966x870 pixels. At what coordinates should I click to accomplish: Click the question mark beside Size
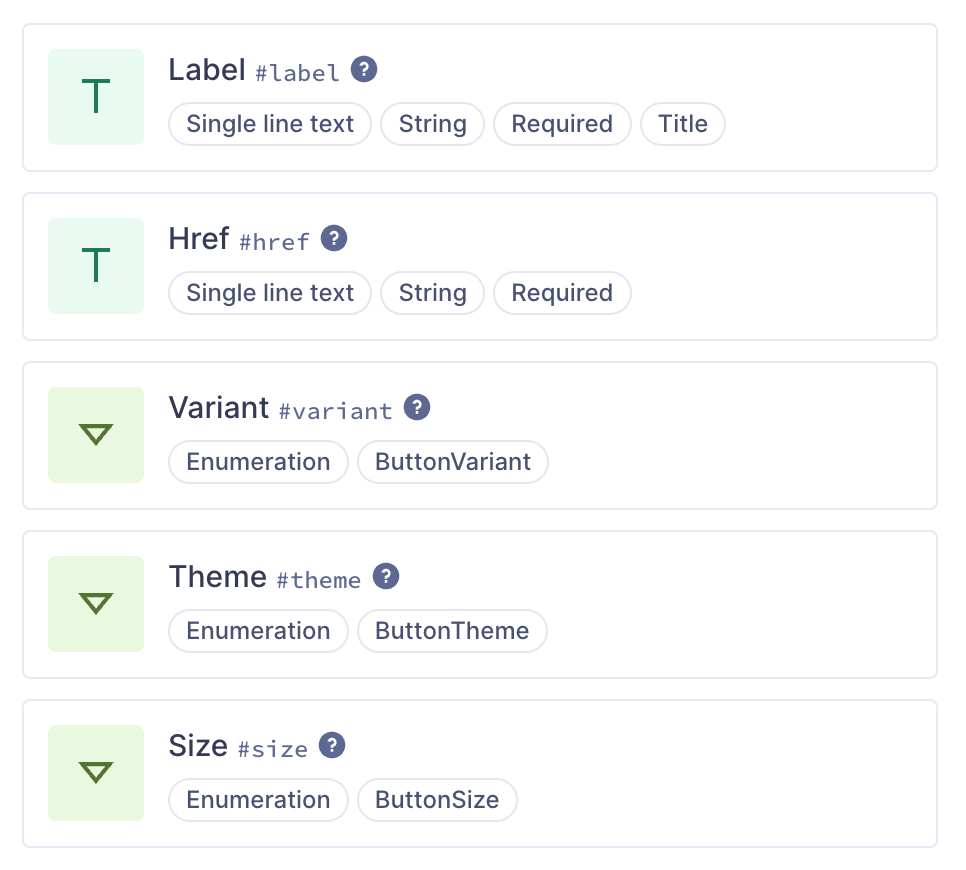pyautogui.click(x=332, y=746)
